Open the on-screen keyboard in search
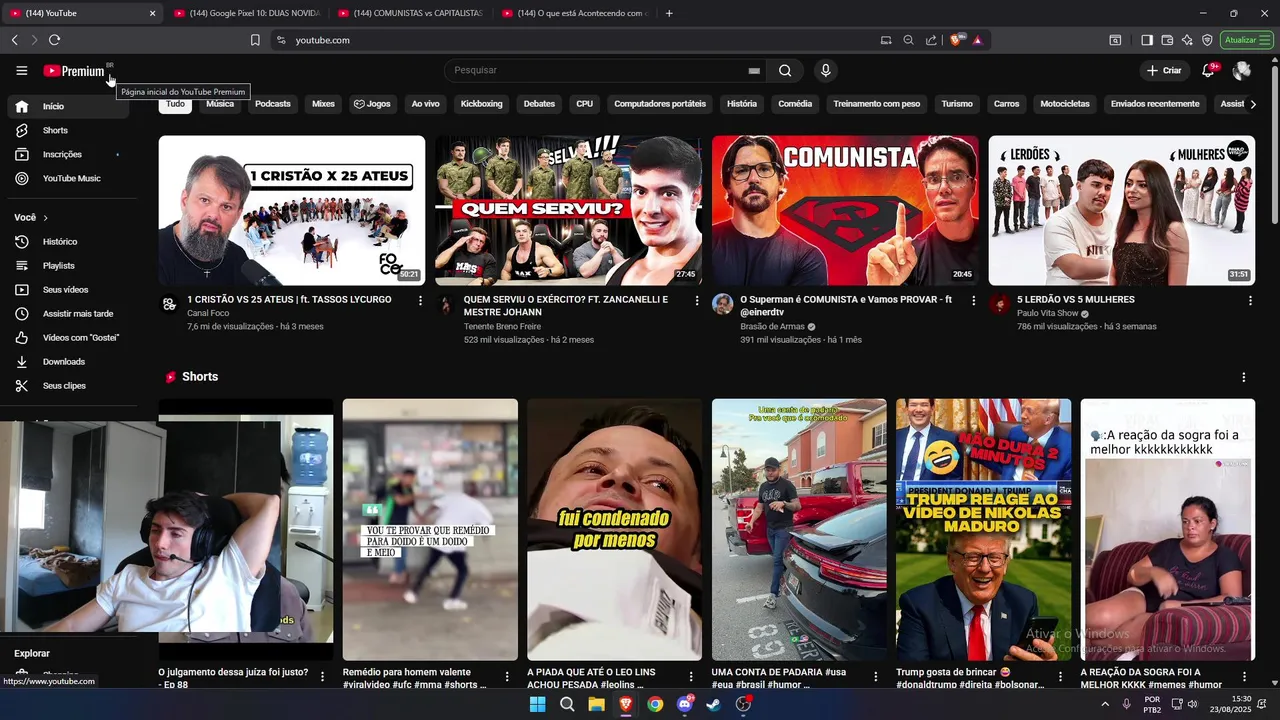1280x720 pixels. click(x=754, y=71)
